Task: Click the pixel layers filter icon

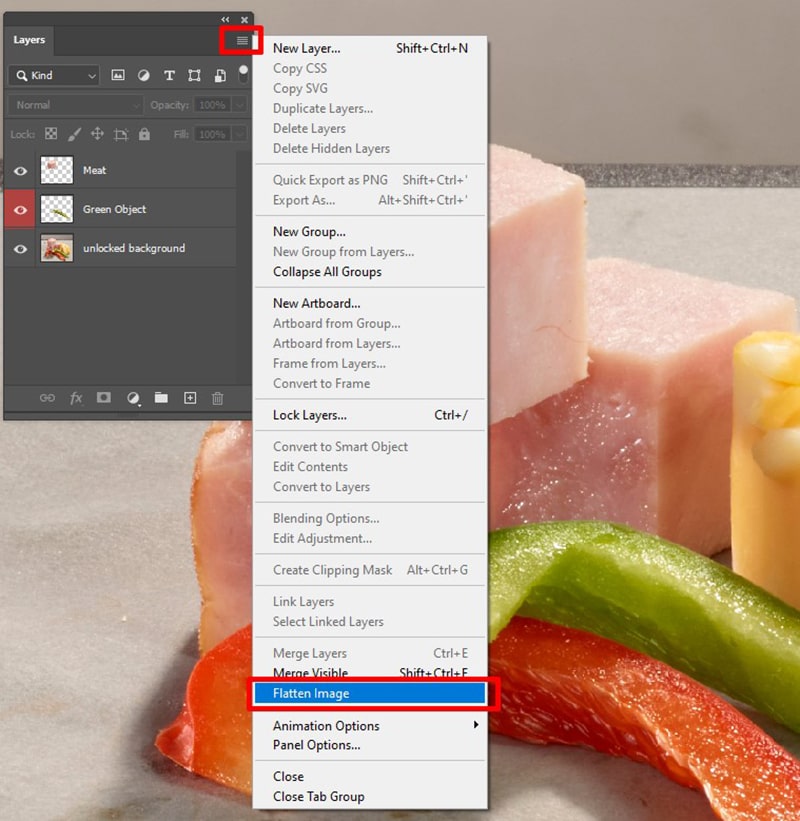Action: click(x=118, y=75)
